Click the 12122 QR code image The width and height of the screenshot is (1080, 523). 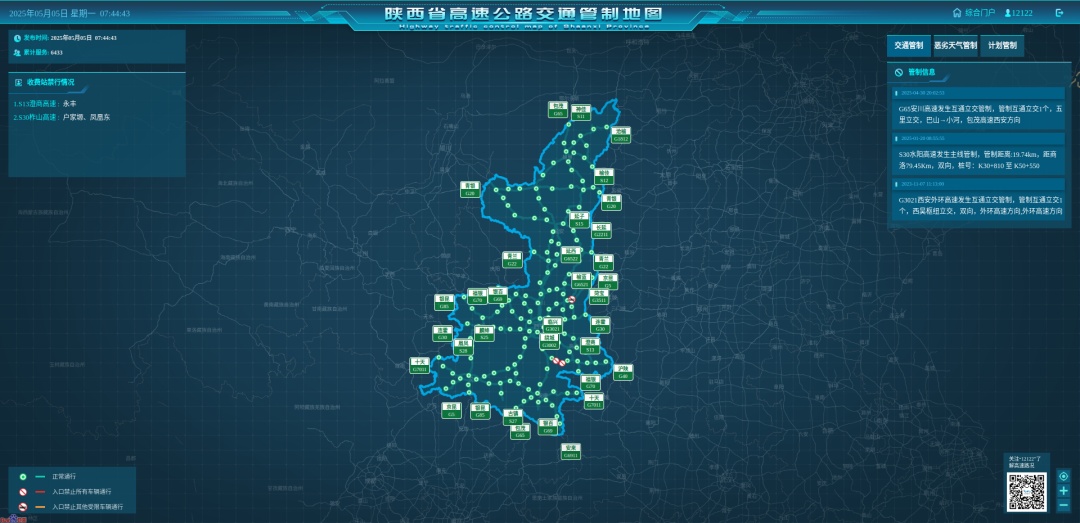[1026, 491]
